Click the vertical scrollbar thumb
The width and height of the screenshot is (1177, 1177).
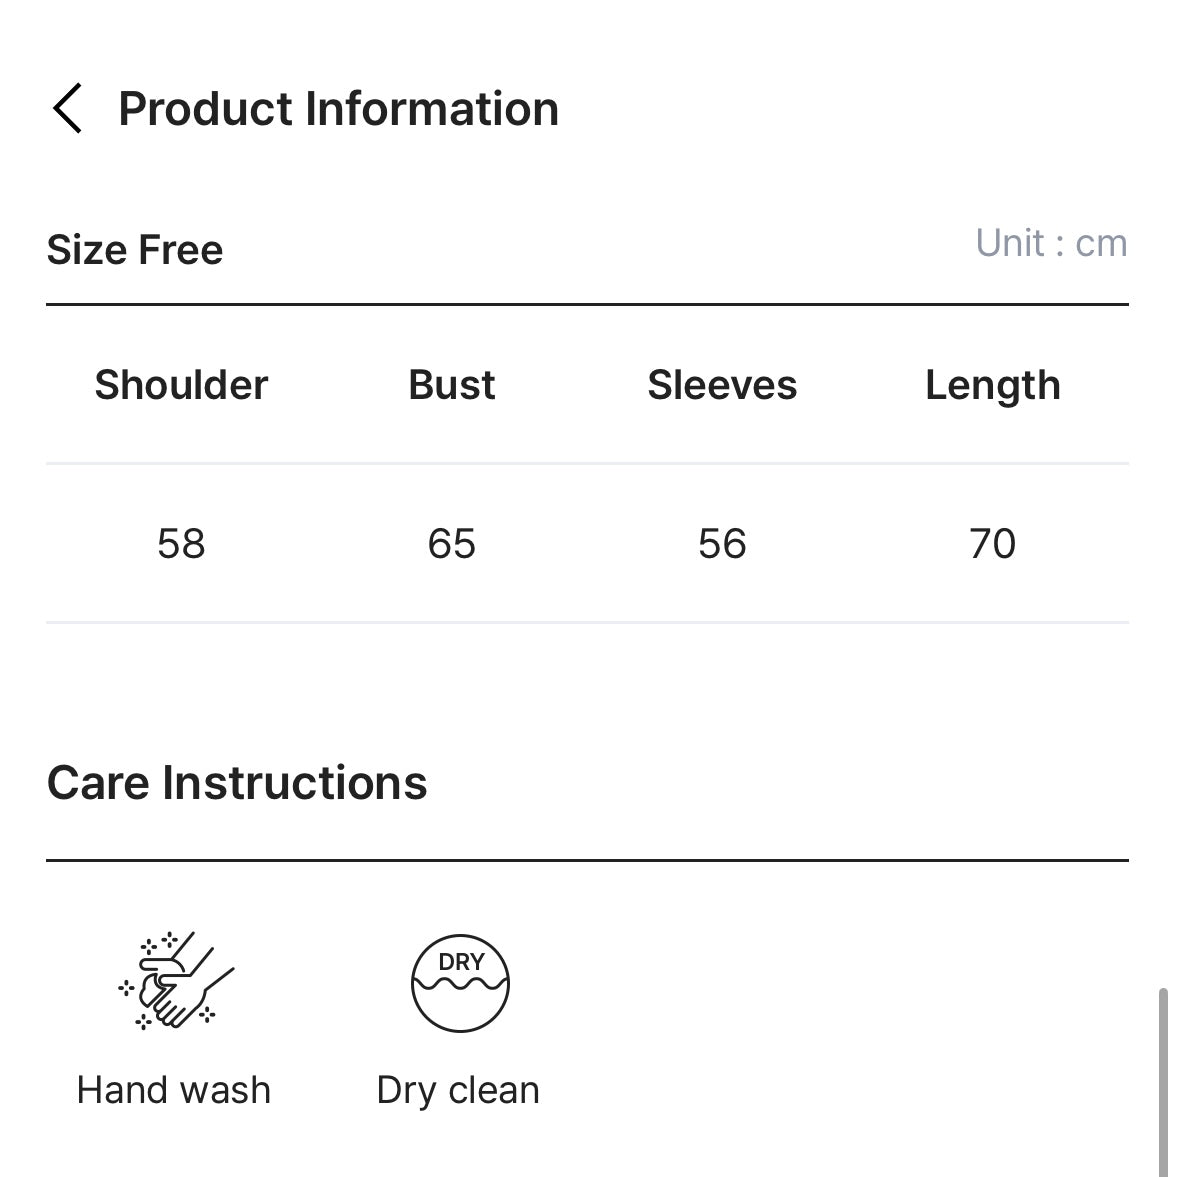point(1163,1080)
